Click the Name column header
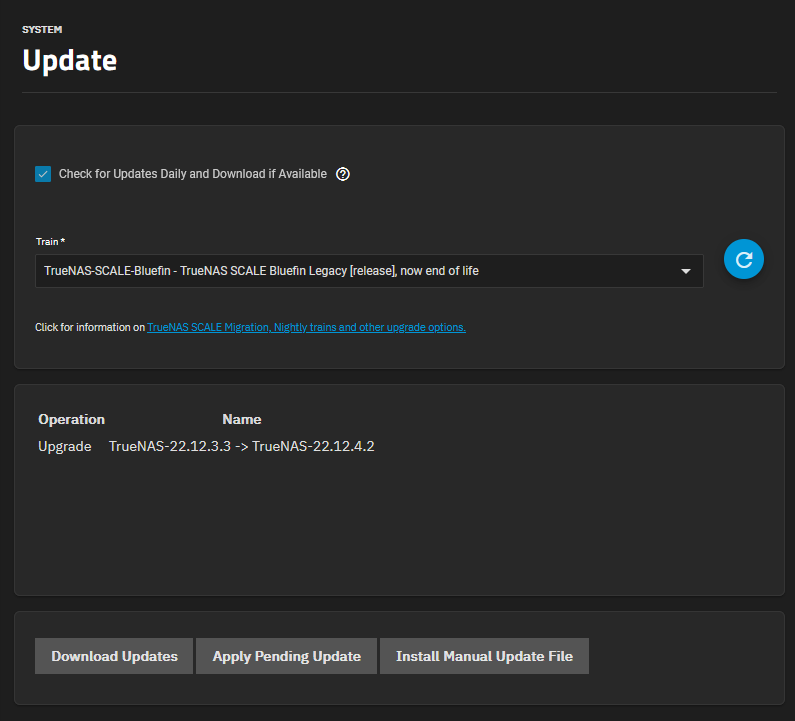The image size is (795, 721). 242,419
